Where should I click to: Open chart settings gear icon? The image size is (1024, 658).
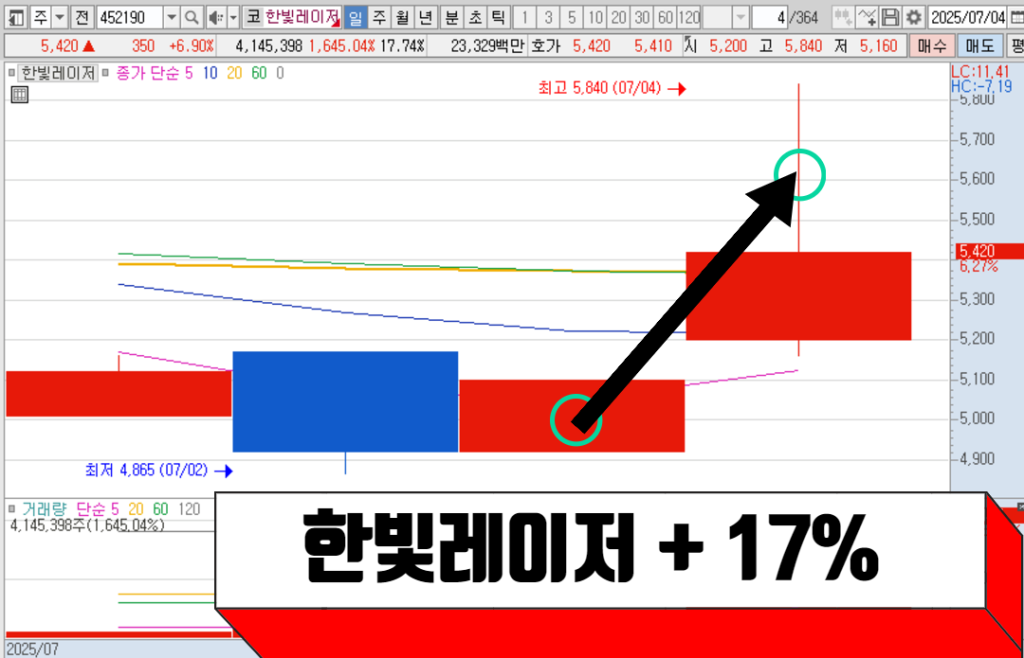tap(914, 17)
